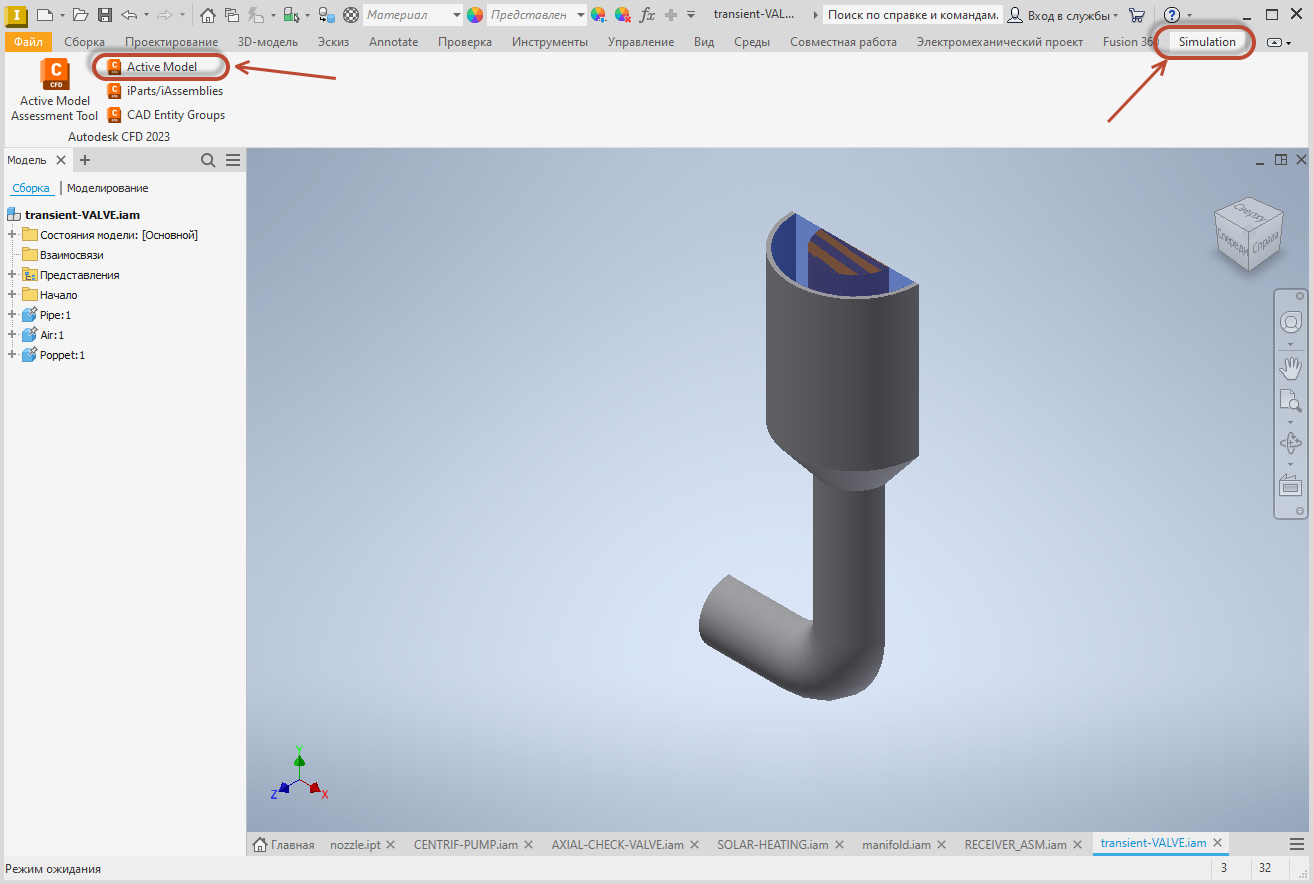Viewport: 1313px width, 884px height.
Task: Select the Электромеханический проект ribbon tab
Action: coord(999,42)
